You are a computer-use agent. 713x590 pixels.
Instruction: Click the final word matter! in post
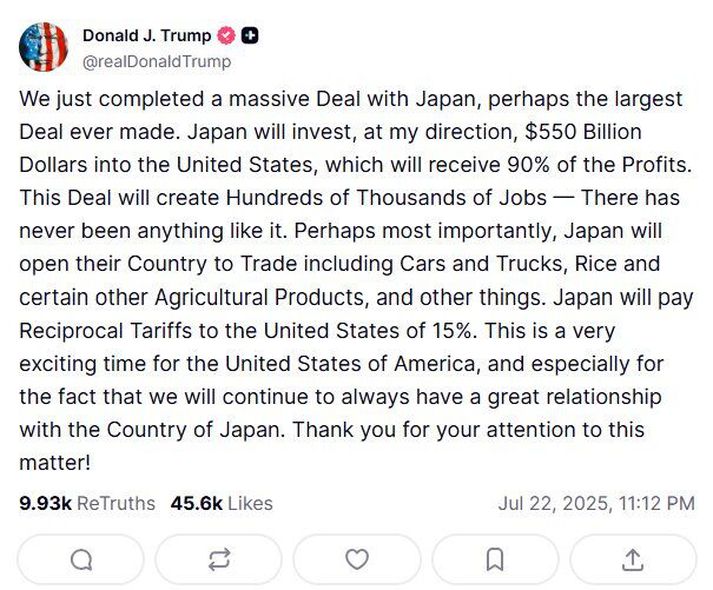[x=55, y=463]
